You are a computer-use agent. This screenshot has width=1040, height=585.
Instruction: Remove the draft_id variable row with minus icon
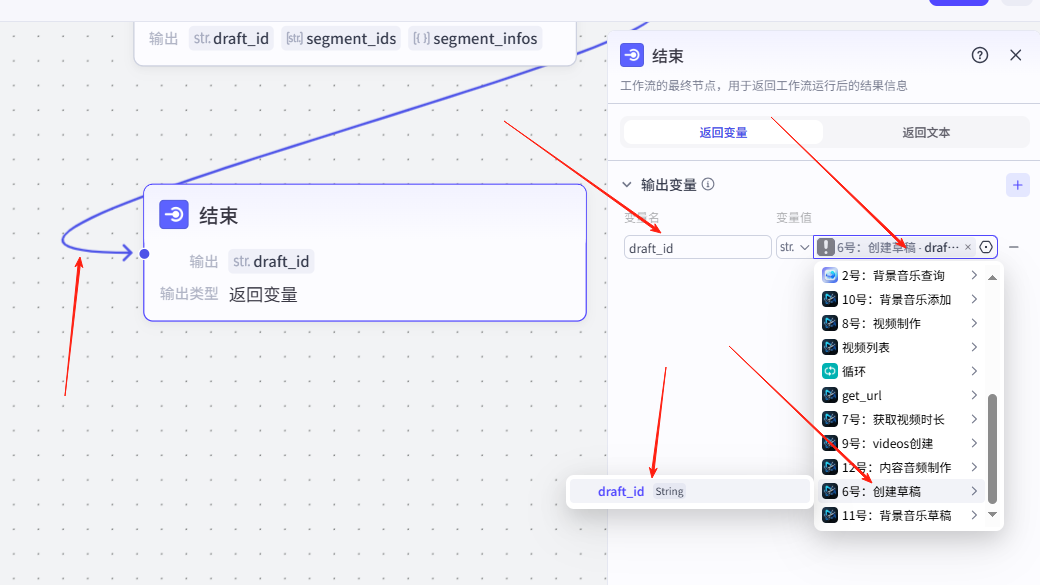[x=1014, y=247]
